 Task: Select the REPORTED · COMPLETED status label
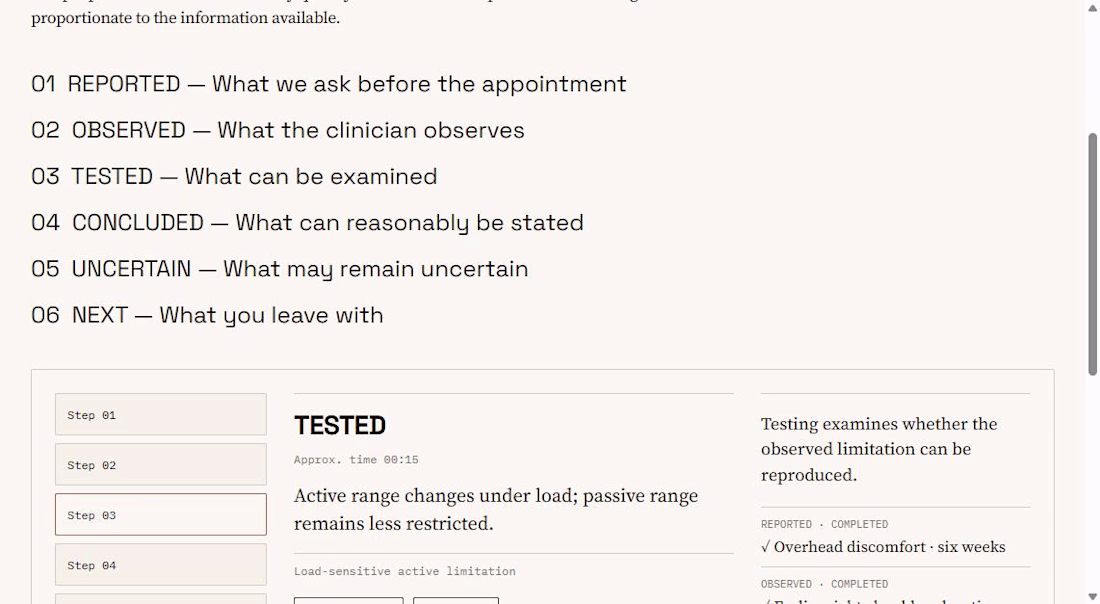point(824,525)
